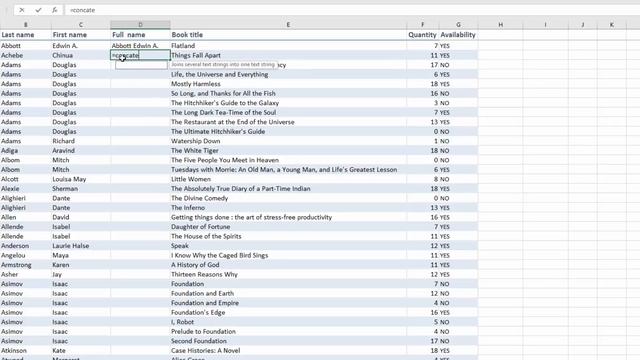640x360 pixels.
Task: Click first name cell 'David'
Action: (x=81, y=217)
